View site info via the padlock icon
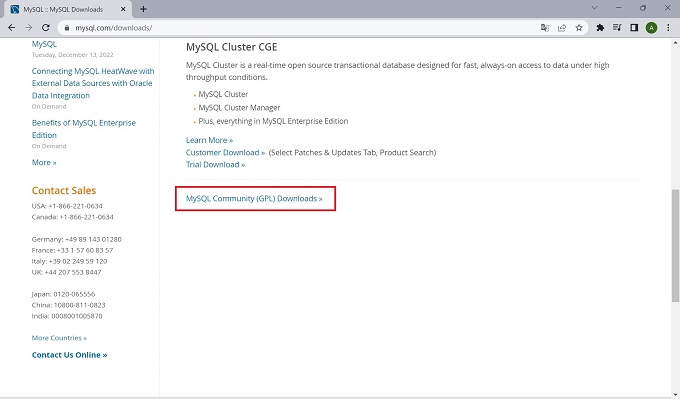Image resolution: width=680 pixels, height=399 pixels. pos(66,28)
